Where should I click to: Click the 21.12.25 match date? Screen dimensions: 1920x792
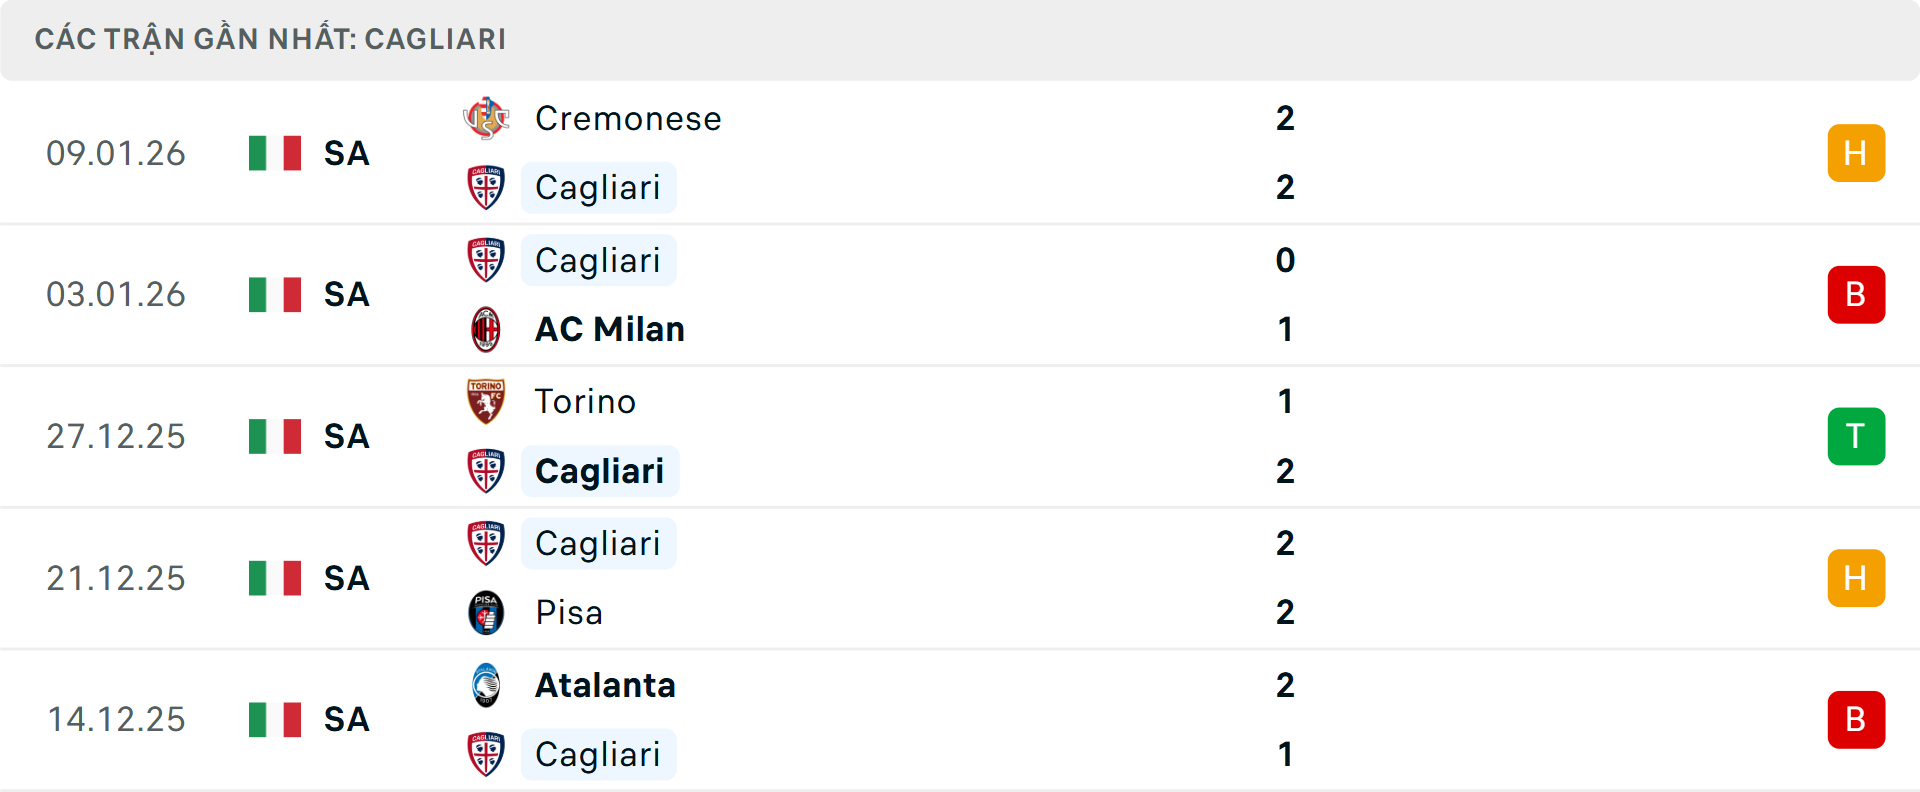point(116,578)
